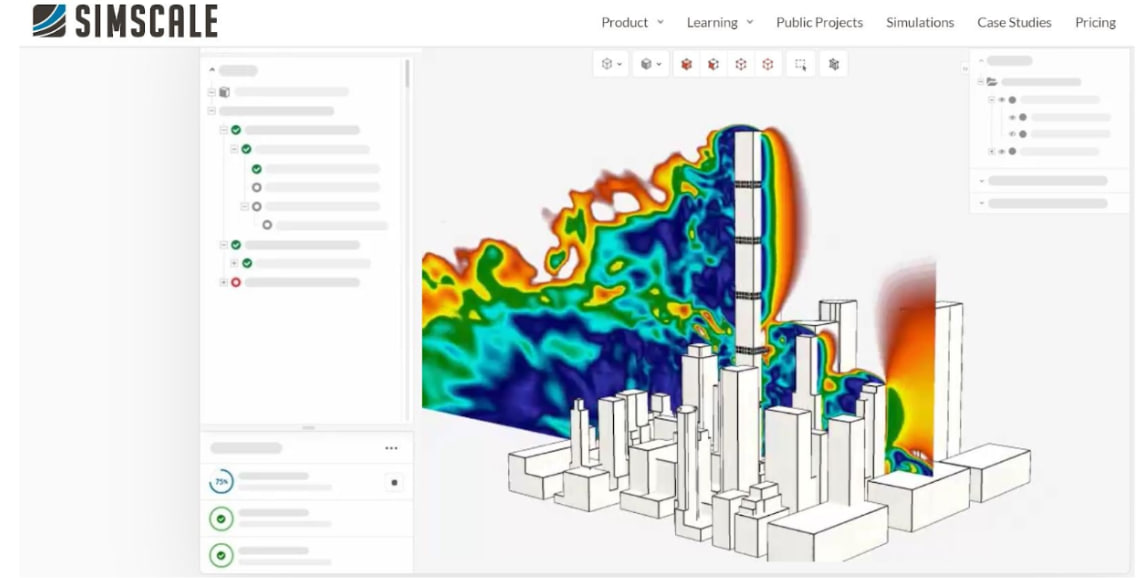Open the Case Studies link
The height and width of the screenshot is (578, 1137).
click(1014, 22)
